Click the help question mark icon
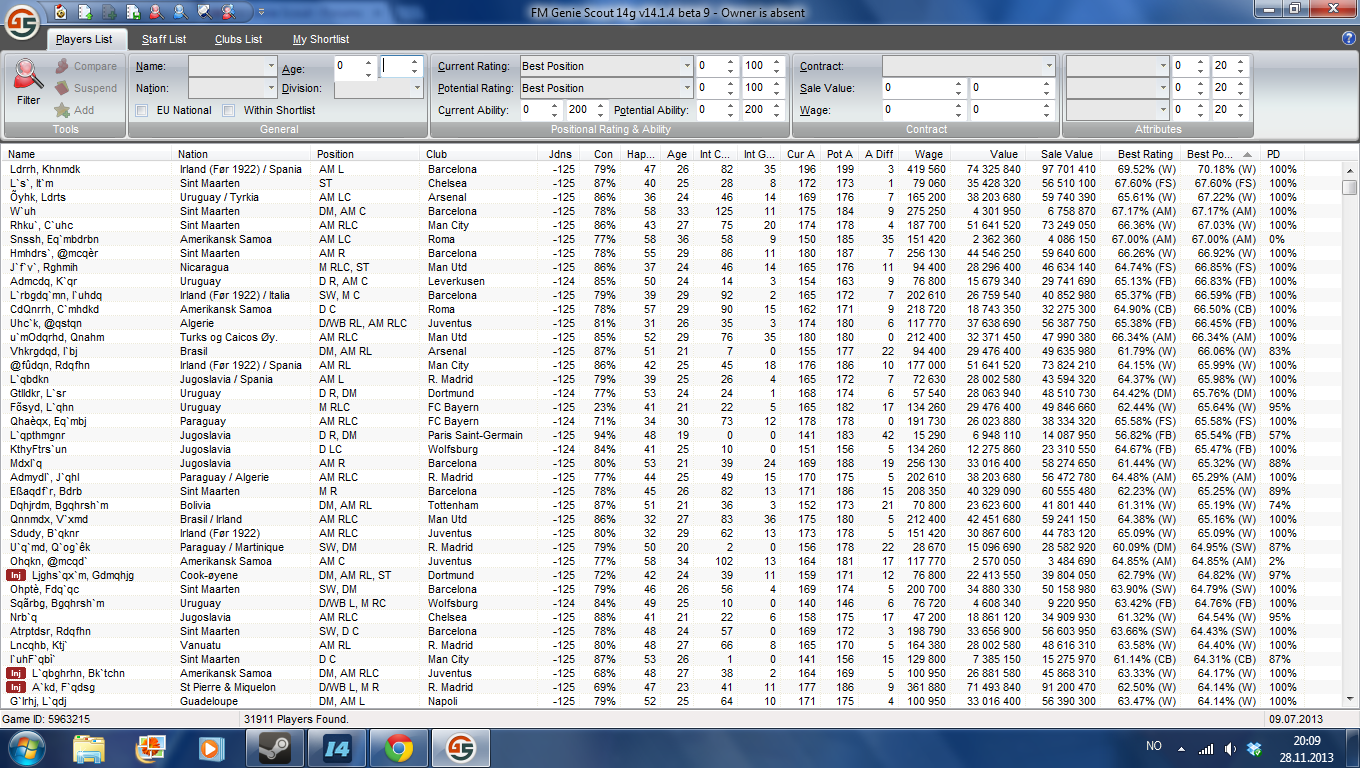The height and width of the screenshot is (768, 1360). (x=1348, y=39)
